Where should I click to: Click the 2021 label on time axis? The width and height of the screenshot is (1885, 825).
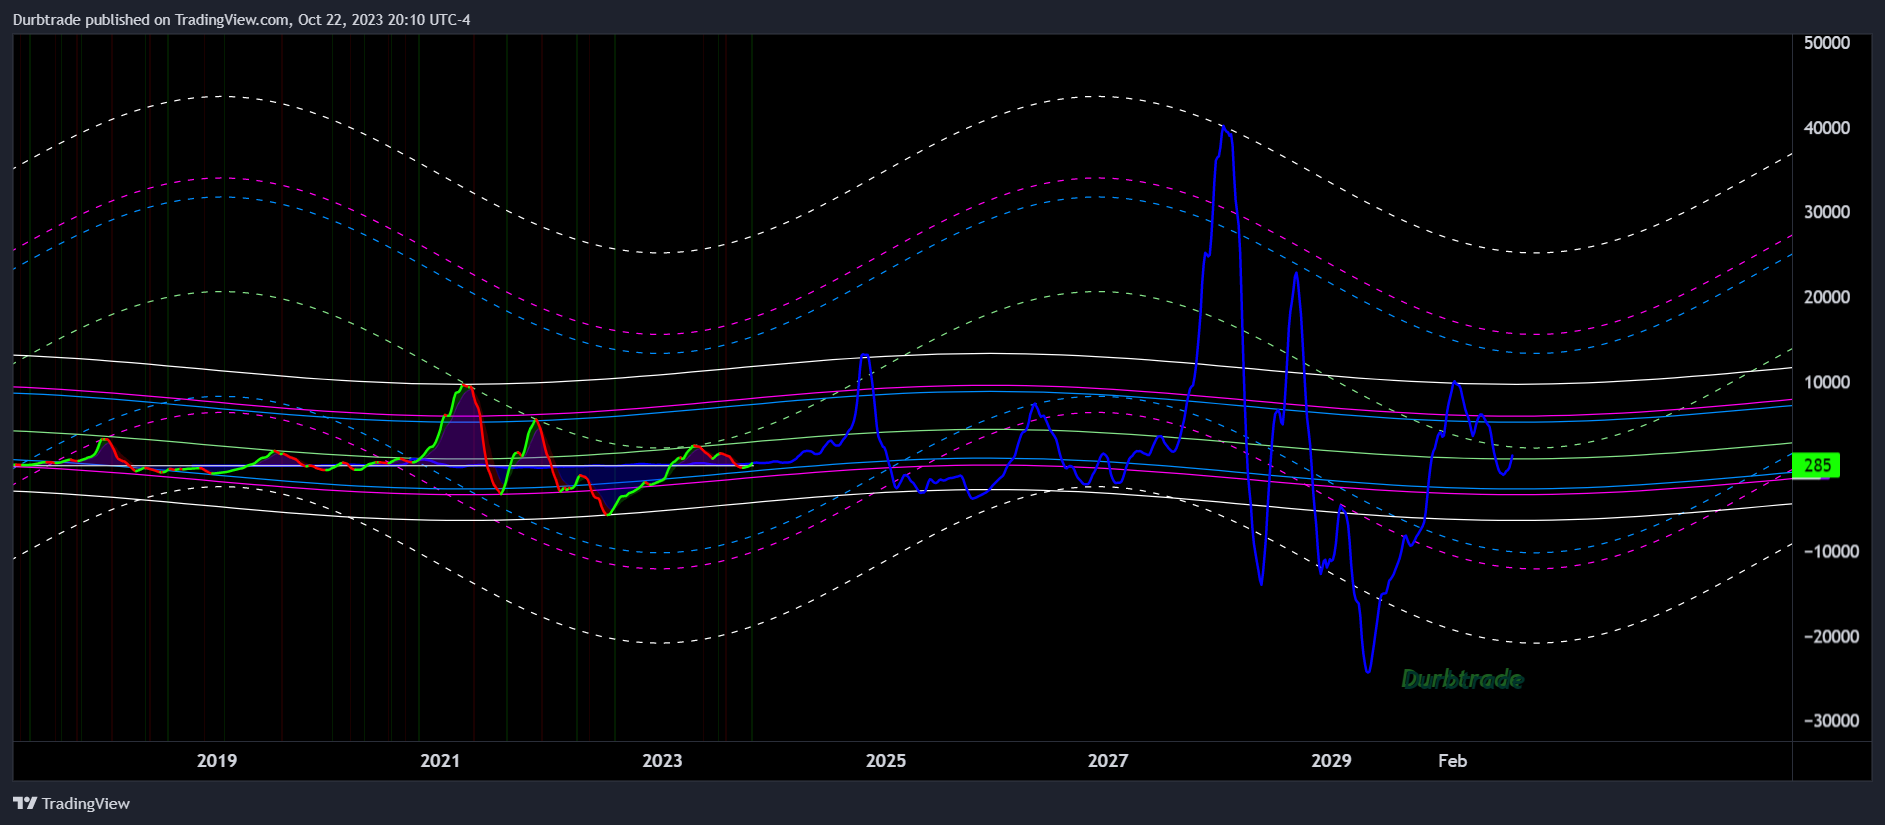[x=440, y=761]
